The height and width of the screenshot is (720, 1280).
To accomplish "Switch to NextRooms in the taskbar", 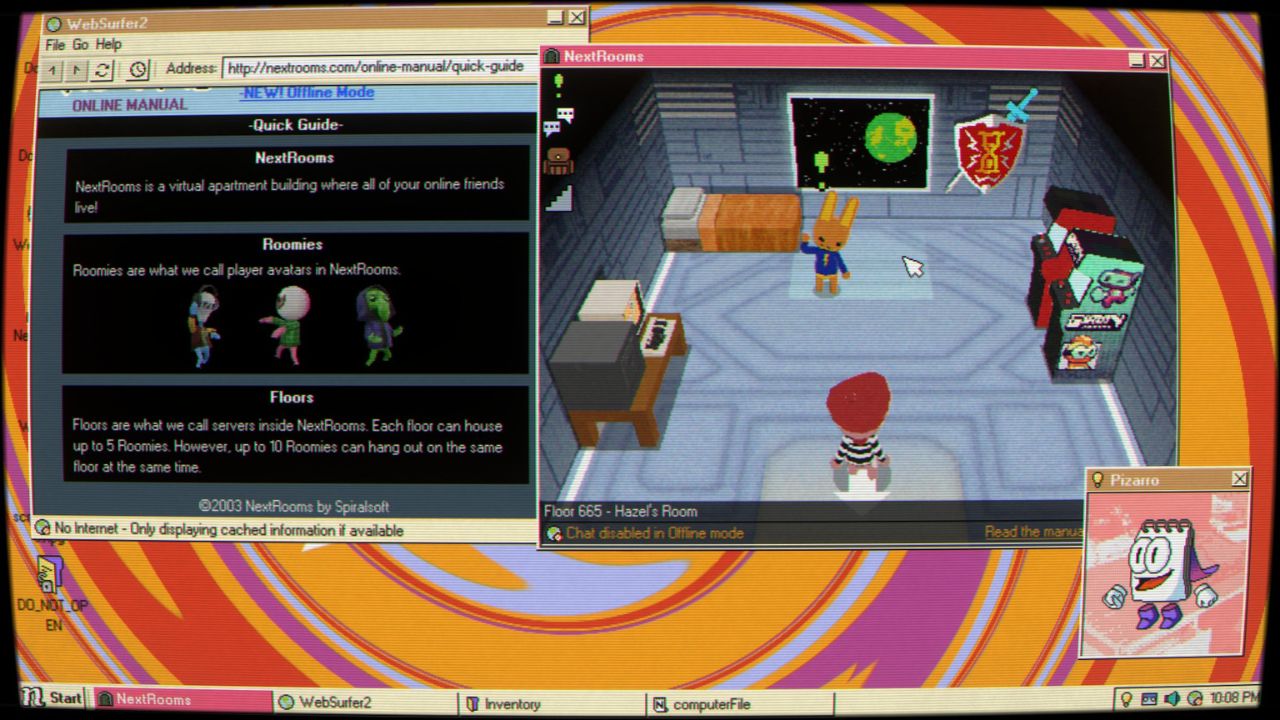I will [x=182, y=701].
